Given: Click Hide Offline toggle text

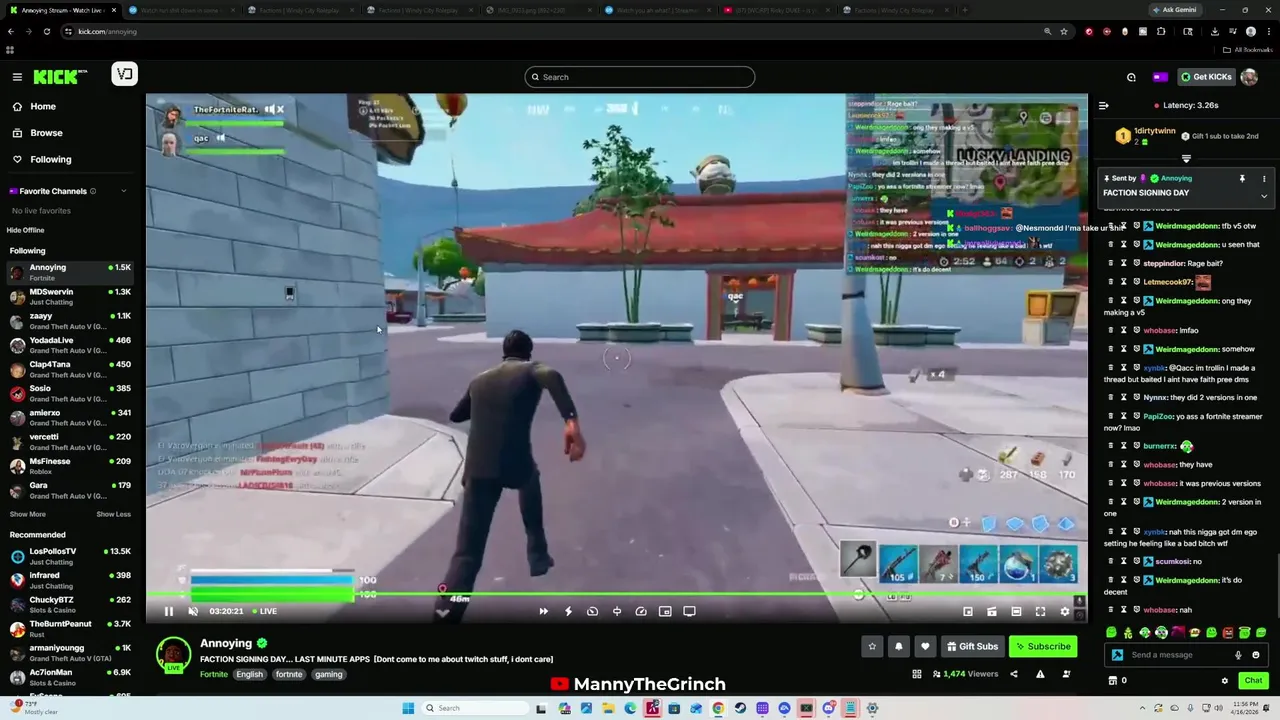Looking at the screenshot, I should [x=26, y=230].
